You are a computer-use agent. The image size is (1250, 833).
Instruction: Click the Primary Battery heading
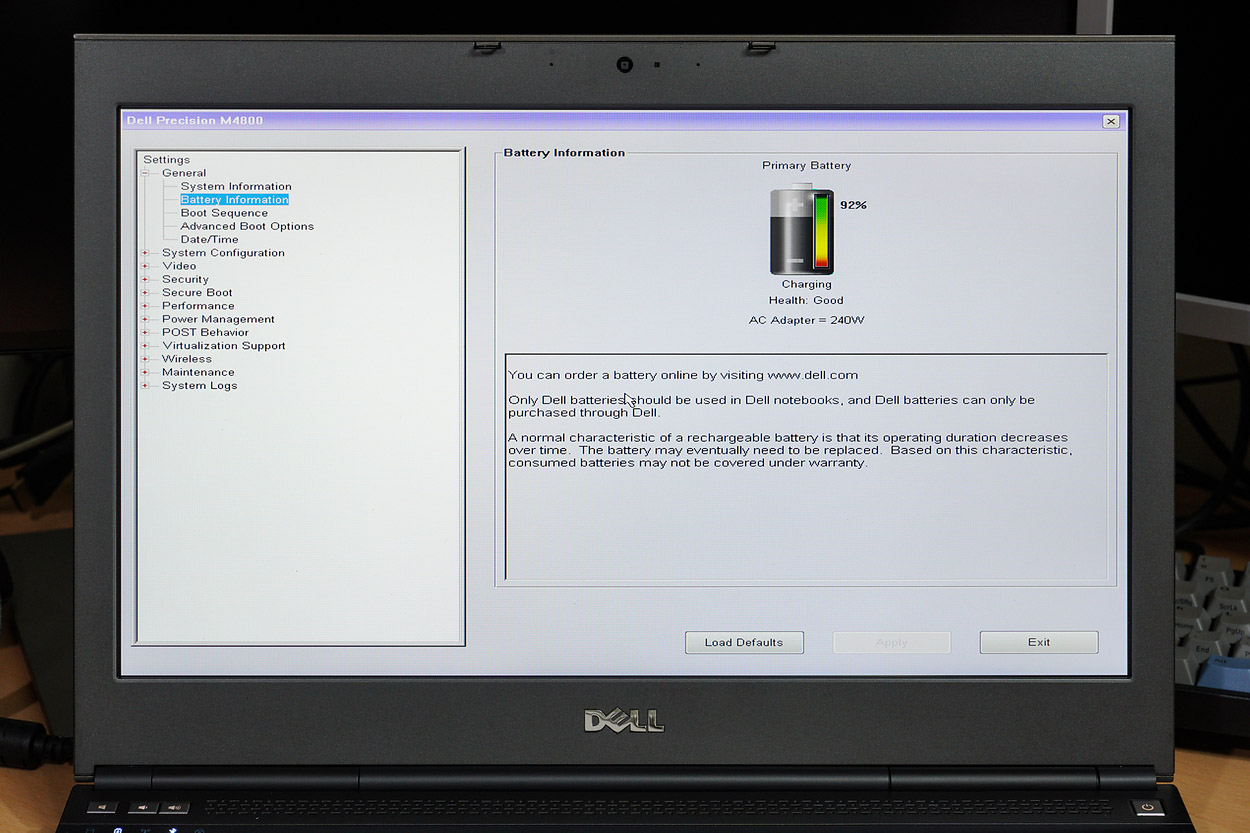(806, 166)
